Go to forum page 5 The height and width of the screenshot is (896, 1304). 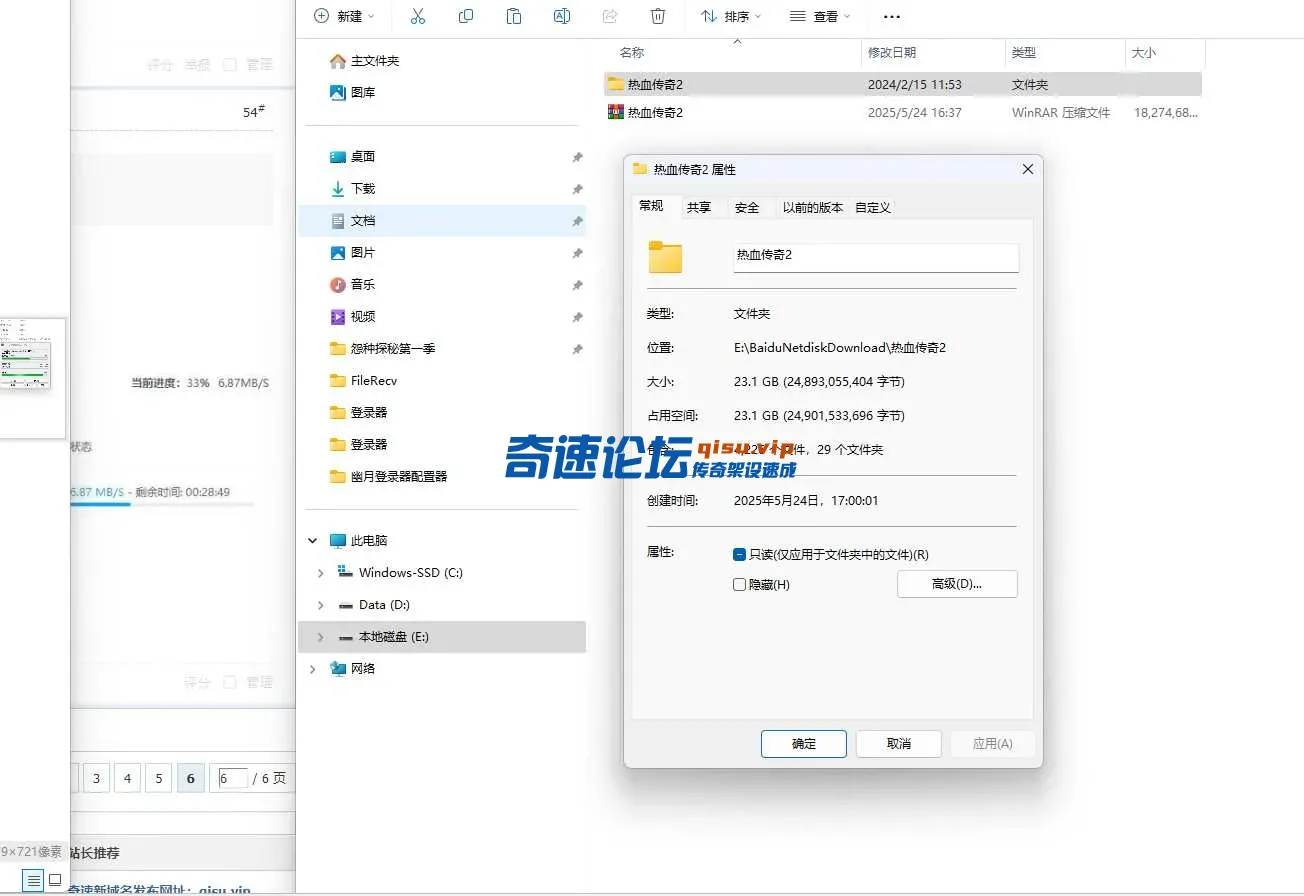158,778
